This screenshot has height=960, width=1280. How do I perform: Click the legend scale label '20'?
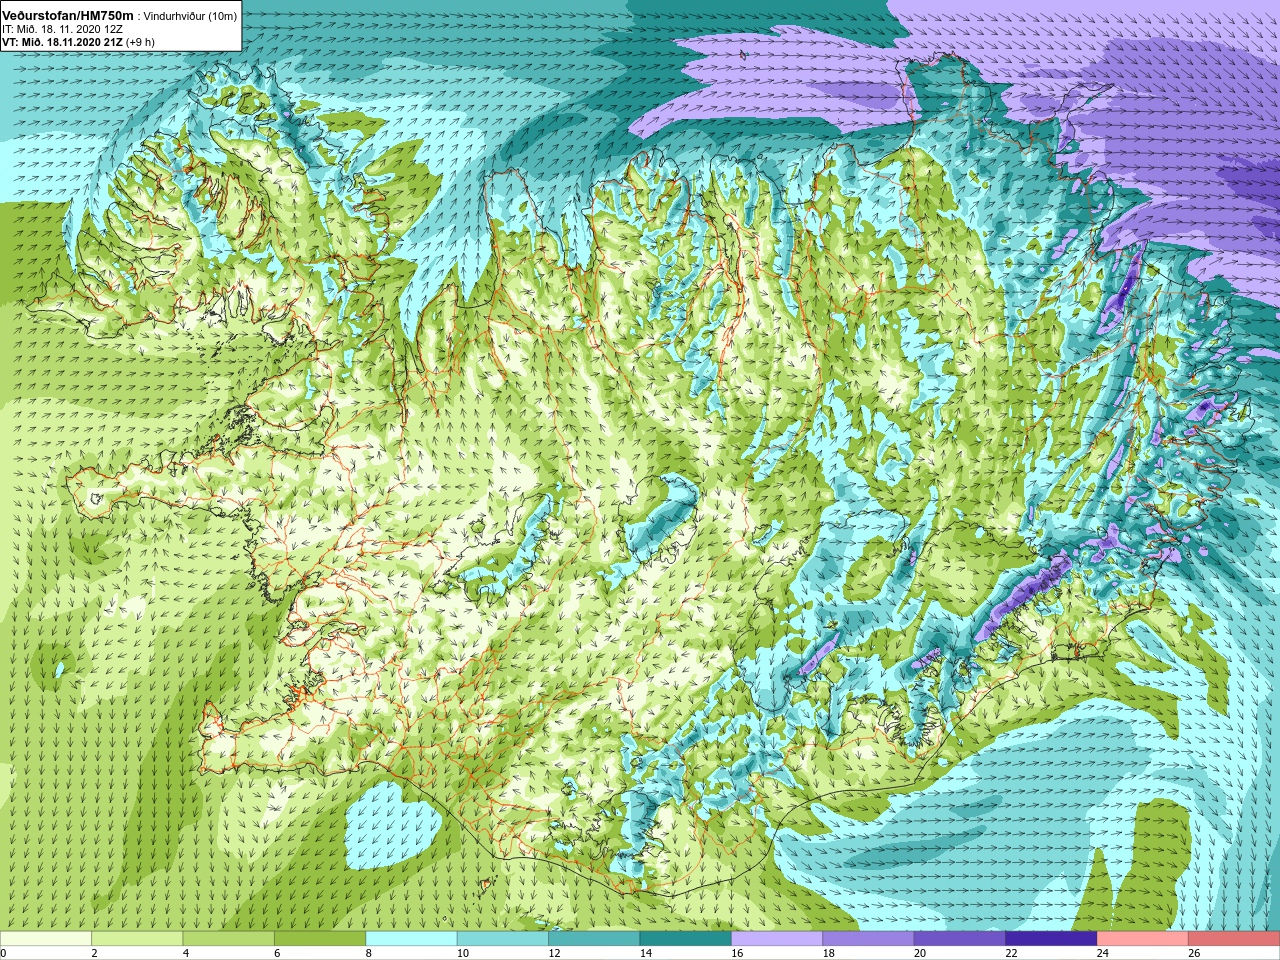pos(919,953)
